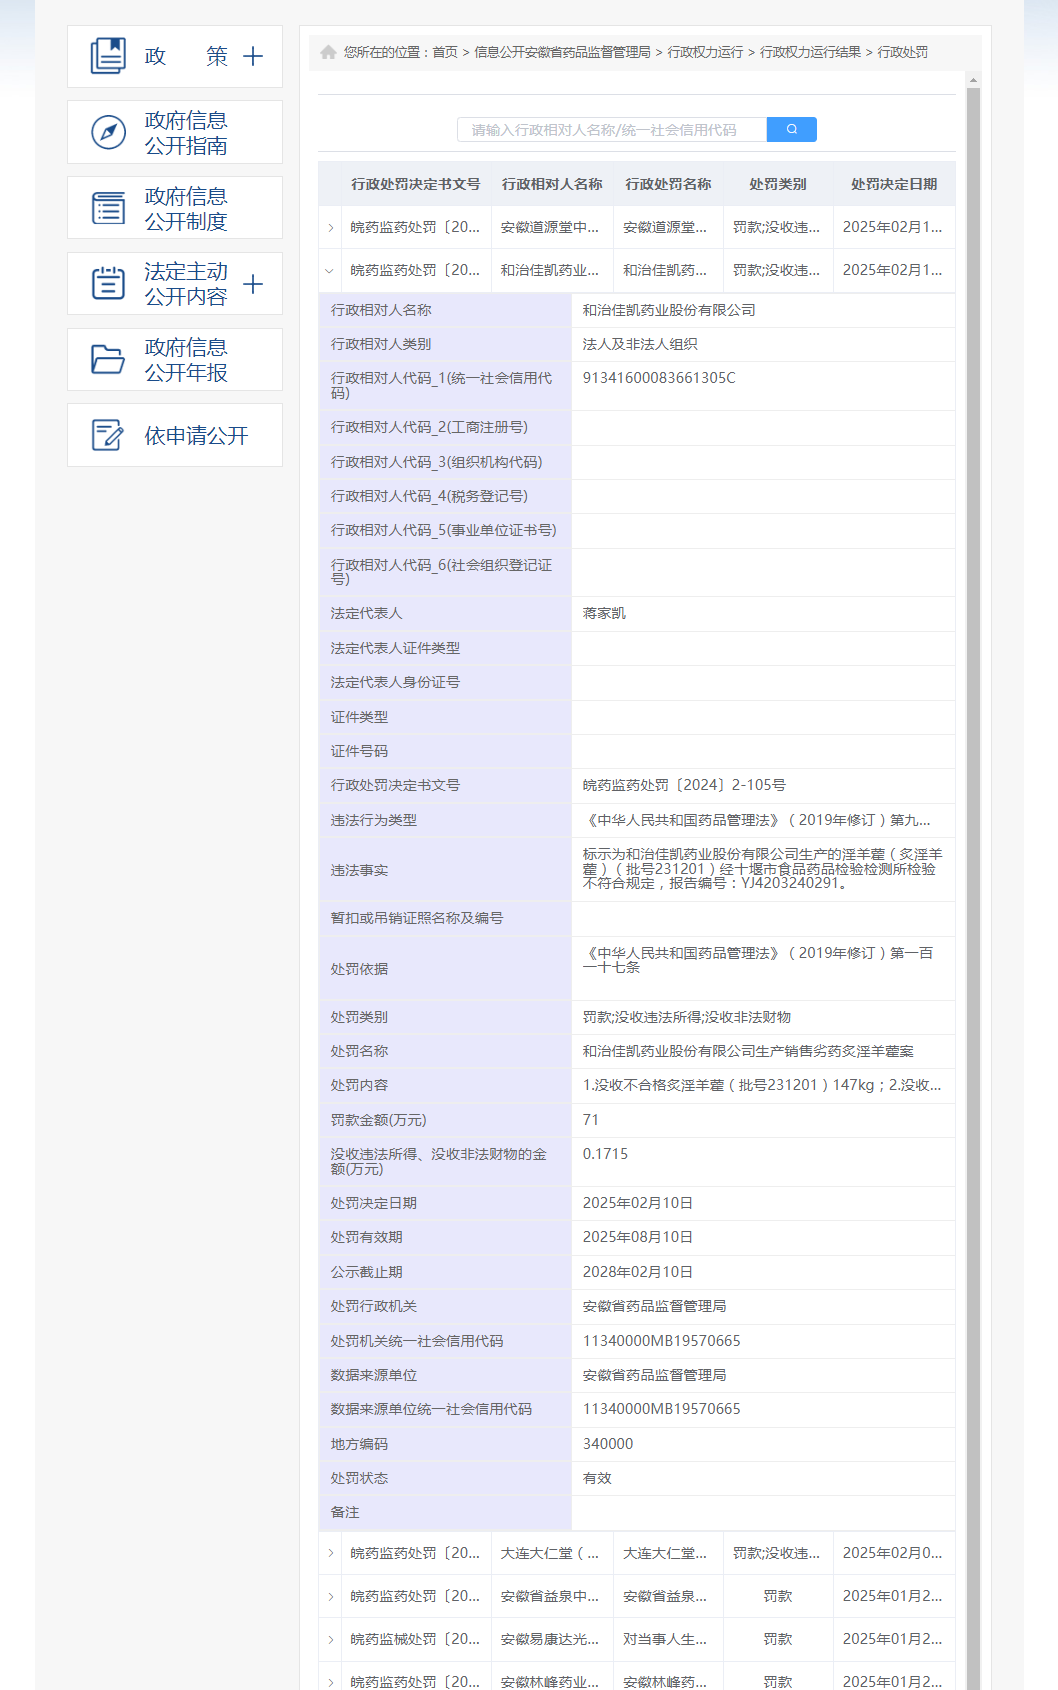
Task: Click the edit-note icon for 依申请公开
Action: (108, 435)
